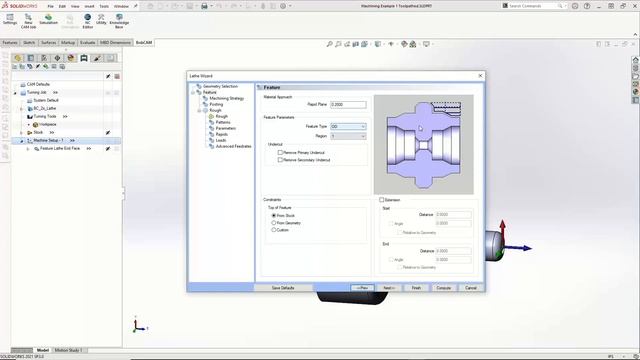This screenshot has height=360, width=640.
Task: Select Turning Tools in CAM tree
Action: coord(45,117)
